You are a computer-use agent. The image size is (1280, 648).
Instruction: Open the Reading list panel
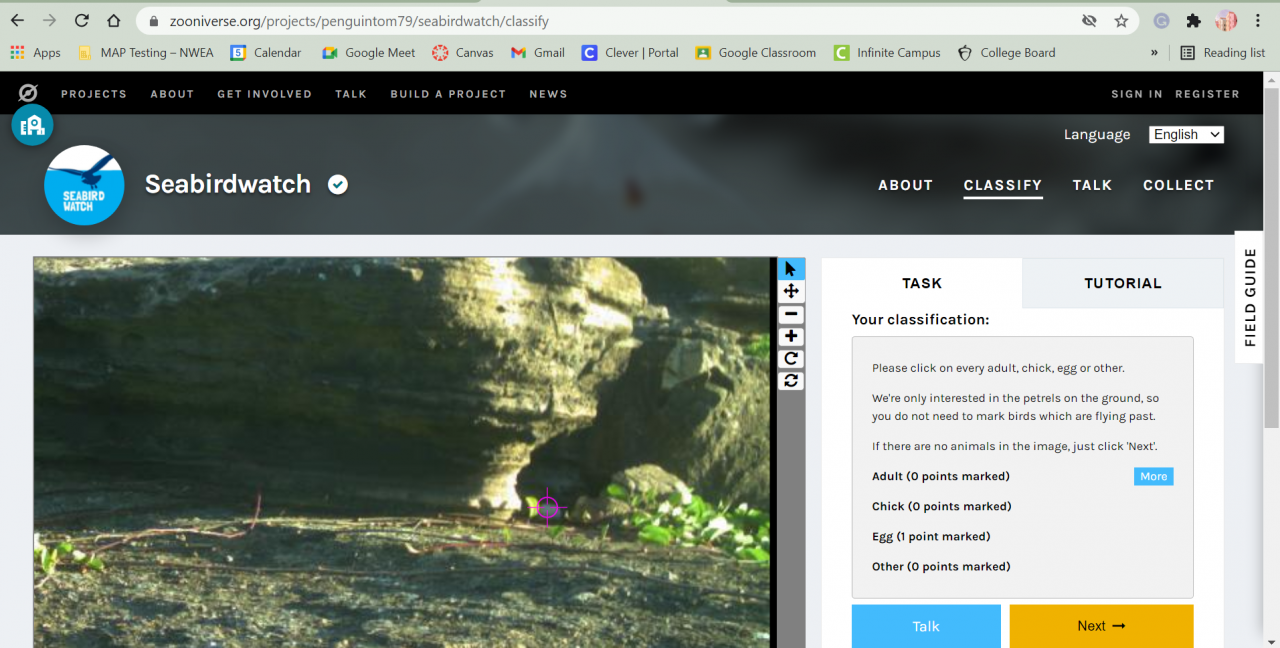1223,53
